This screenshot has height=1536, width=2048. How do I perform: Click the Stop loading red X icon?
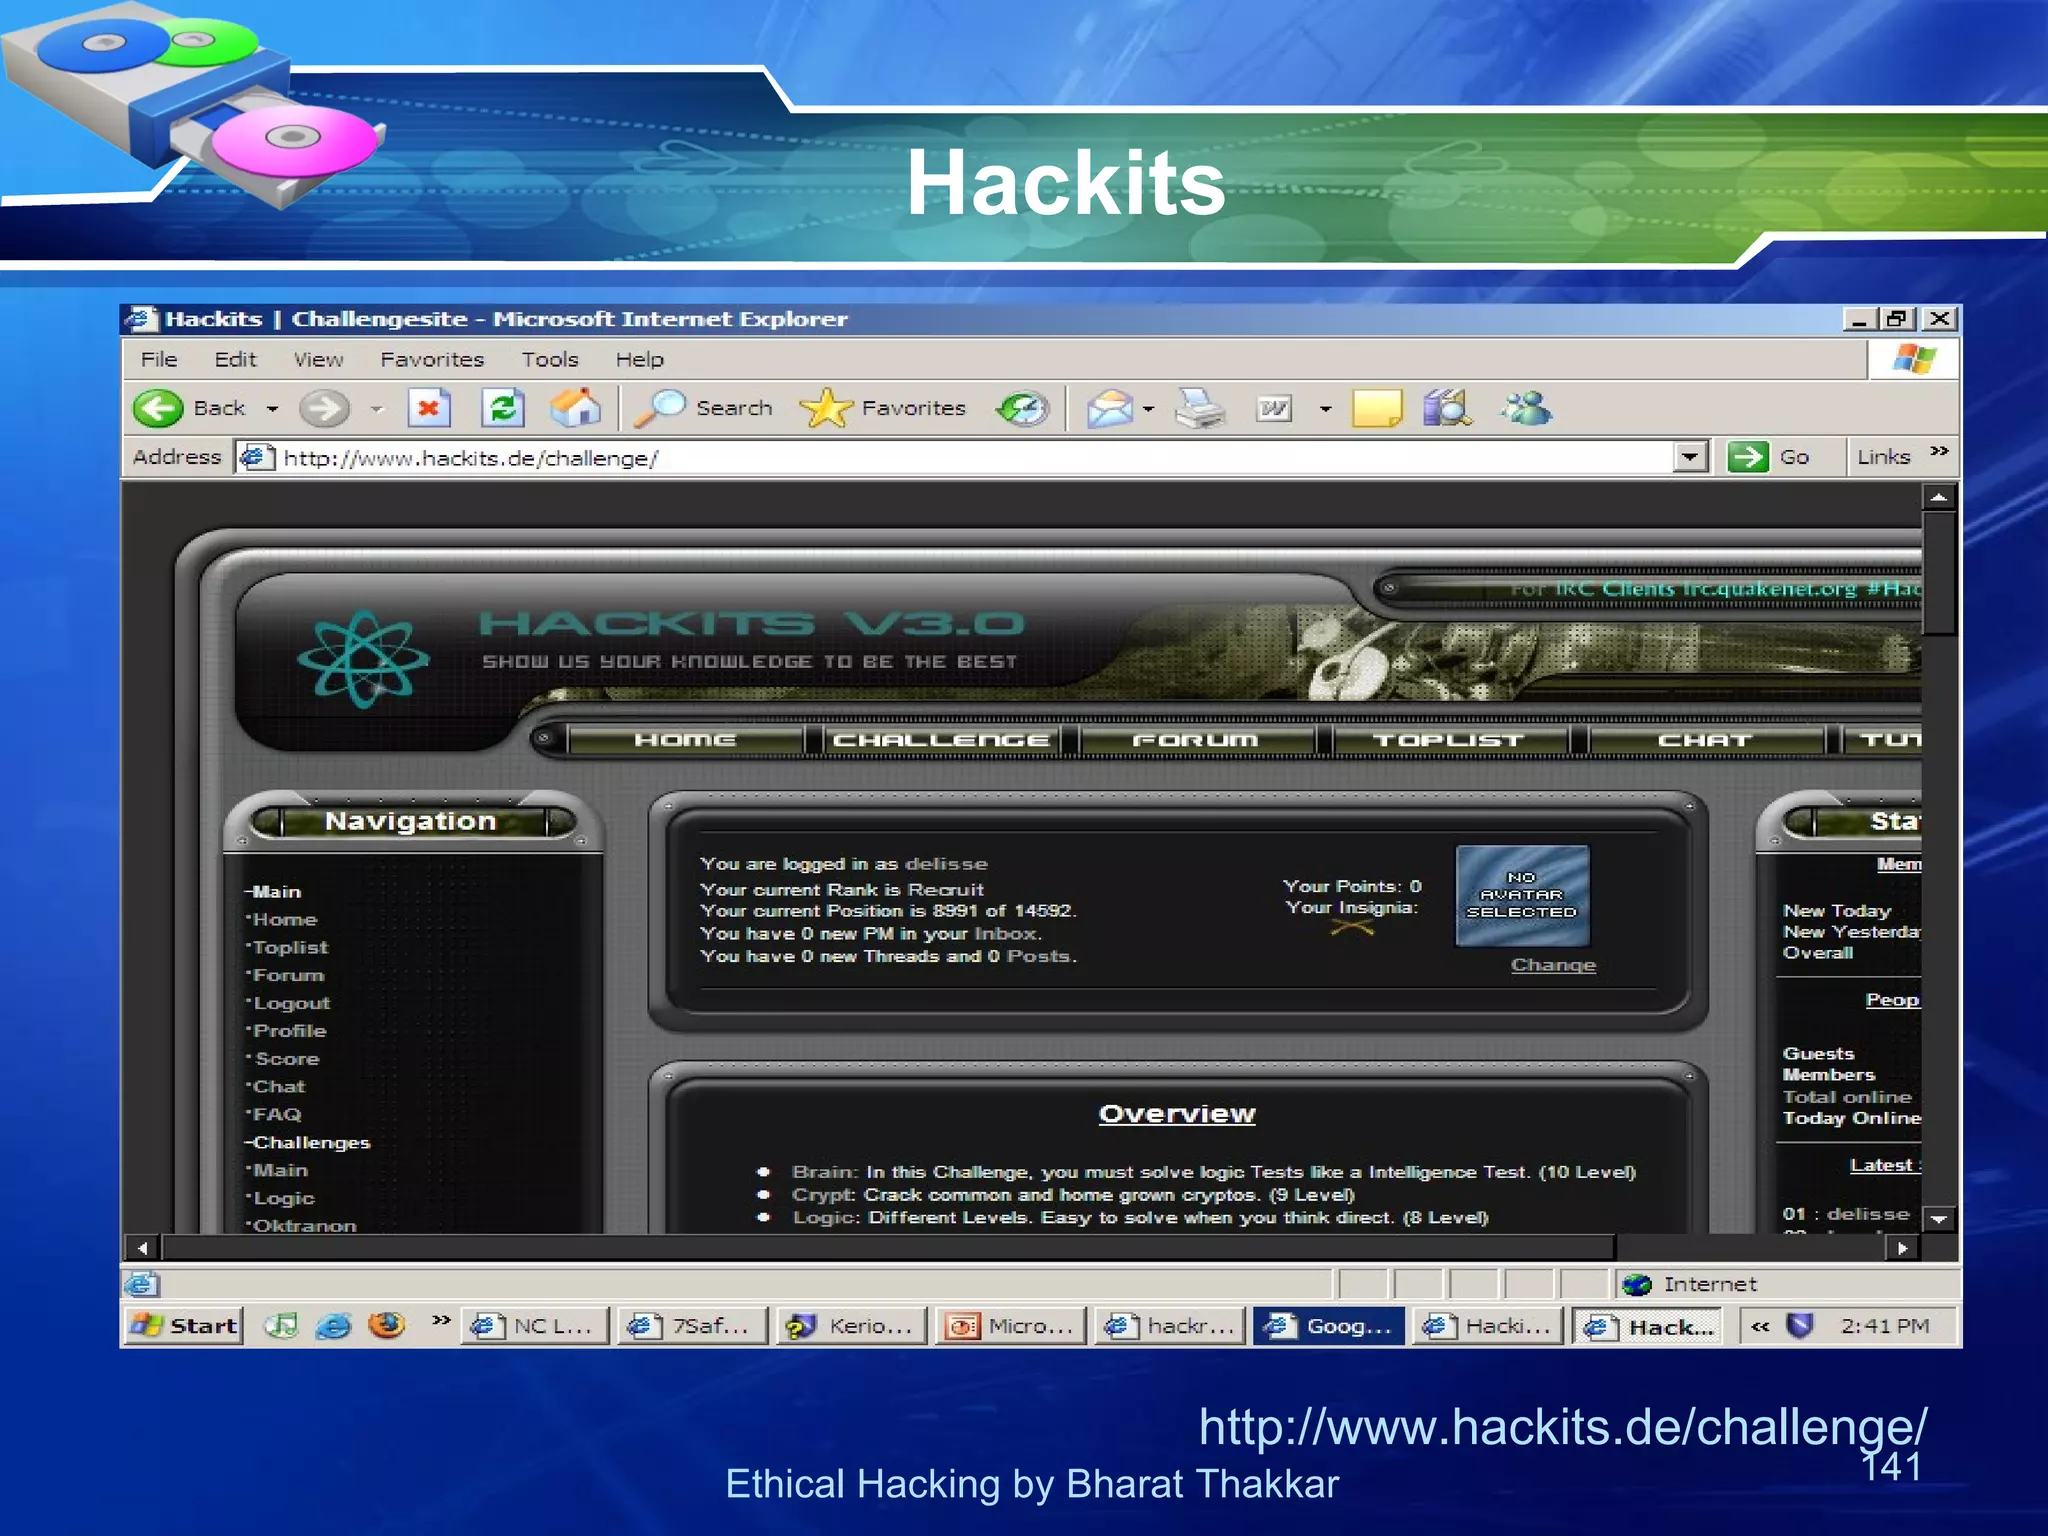click(429, 408)
